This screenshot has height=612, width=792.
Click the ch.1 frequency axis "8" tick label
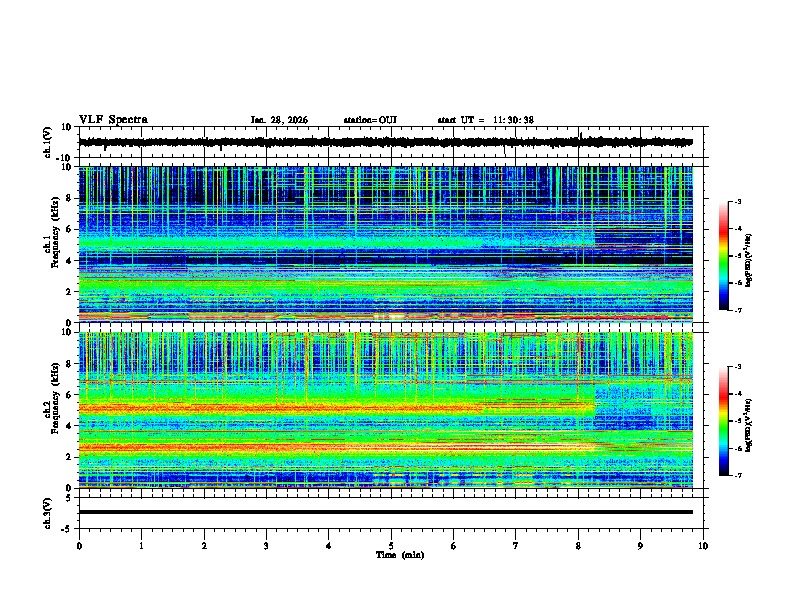coord(69,198)
